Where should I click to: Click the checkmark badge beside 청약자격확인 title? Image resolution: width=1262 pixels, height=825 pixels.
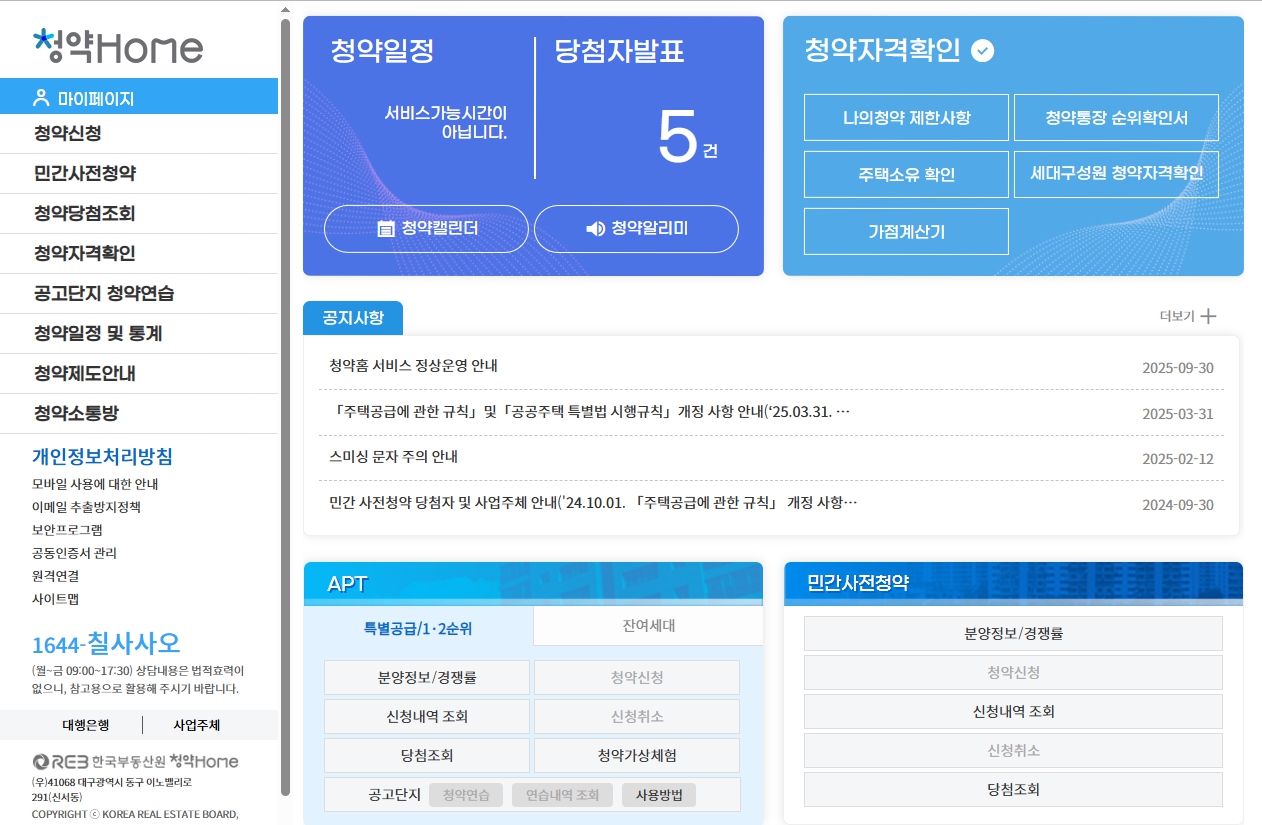pos(983,51)
